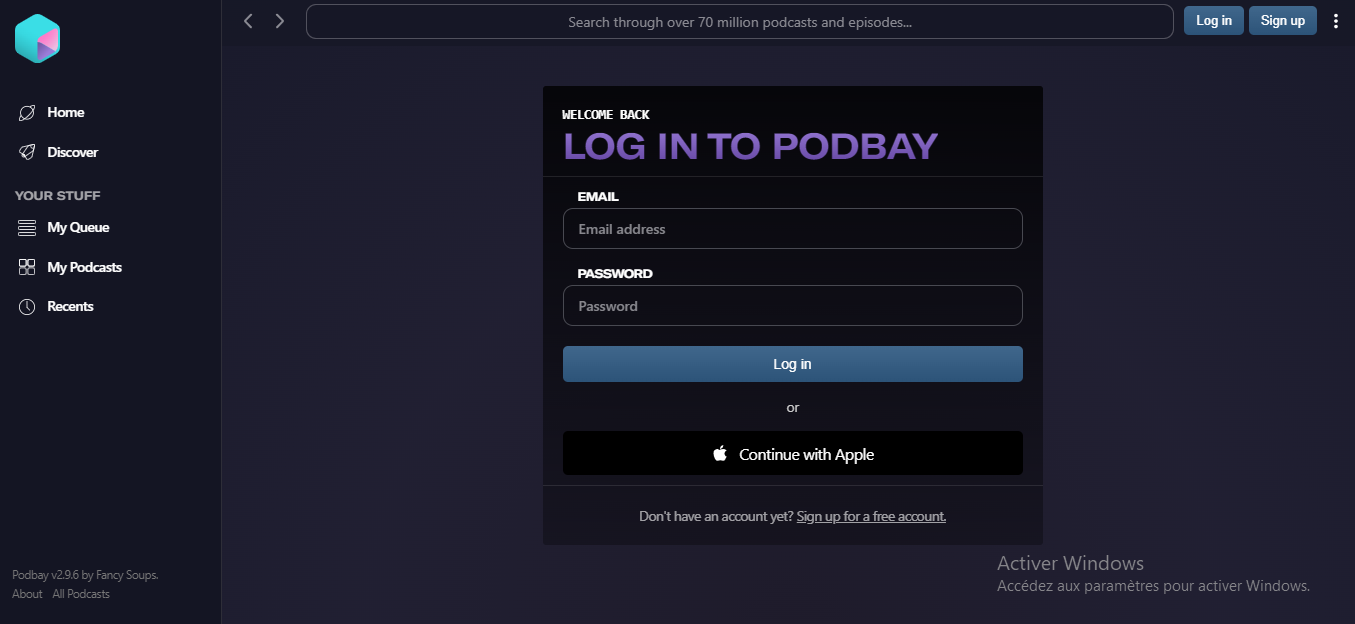Open the All Podcasts footer link
Image resolution: width=1355 pixels, height=624 pixels.
click(81, 594)
